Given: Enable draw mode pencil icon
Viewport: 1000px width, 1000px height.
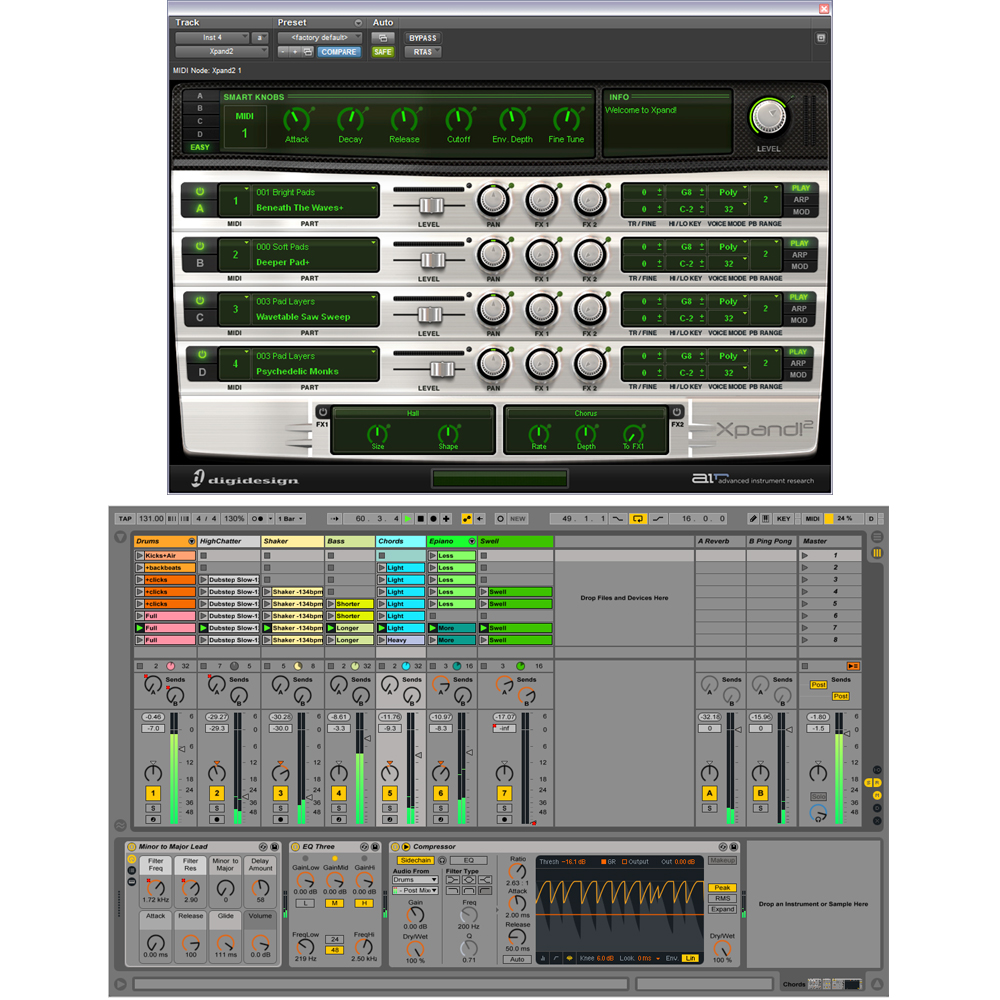Looking at the screenshot, I should [753, 519].
